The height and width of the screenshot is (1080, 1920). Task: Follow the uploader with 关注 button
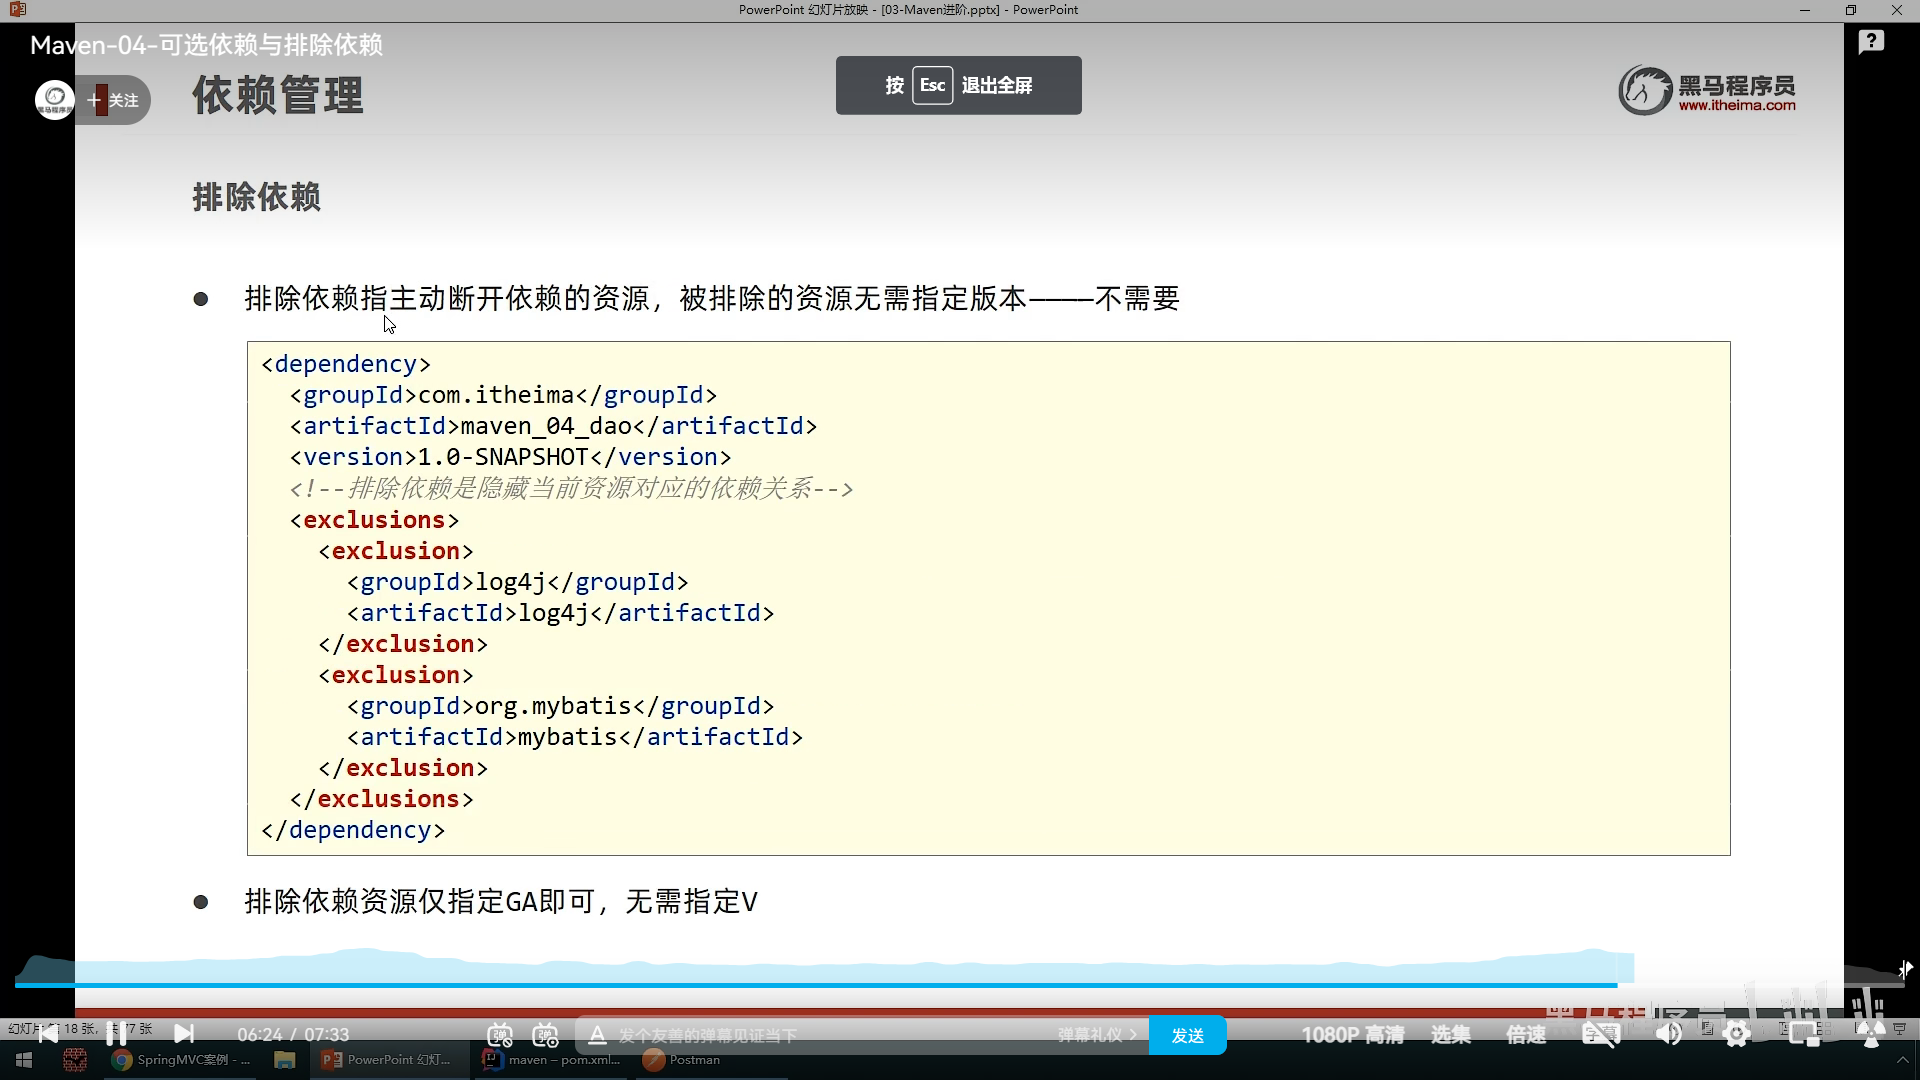point(114,100)
